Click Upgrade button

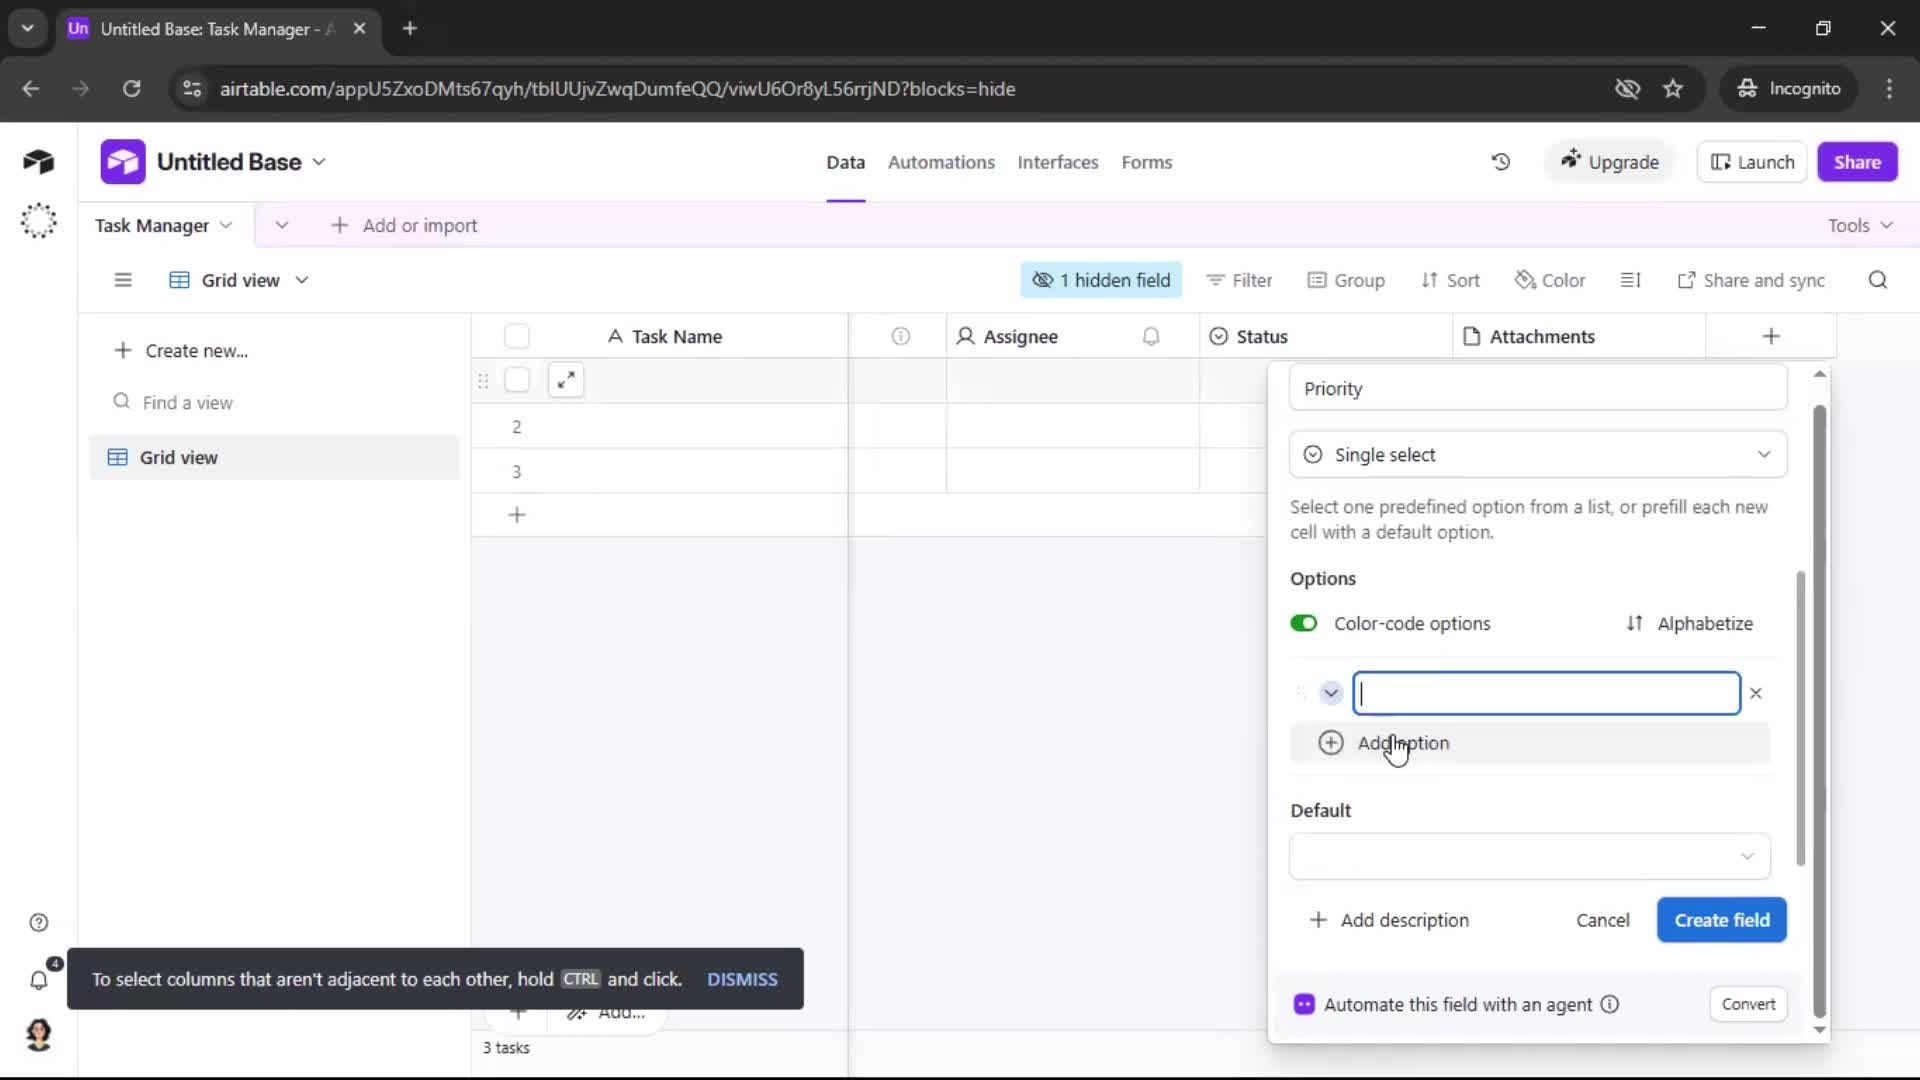[1609, 162]
